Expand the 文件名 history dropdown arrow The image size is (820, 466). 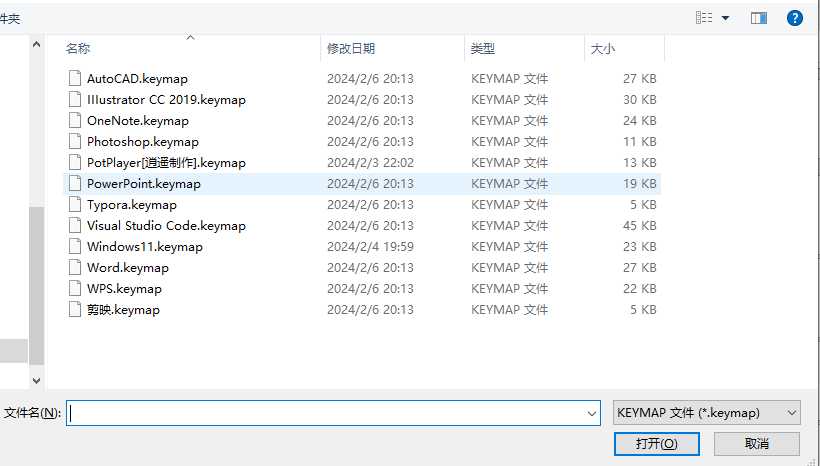591,413
